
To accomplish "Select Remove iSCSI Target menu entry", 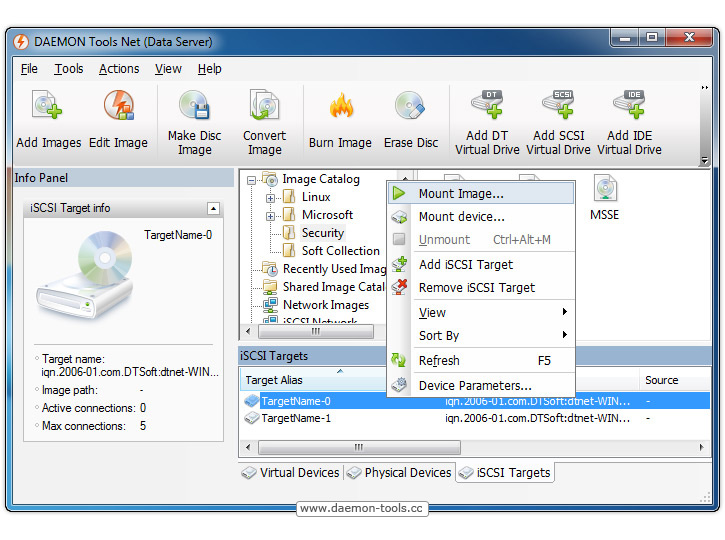I will click(481, 288).
